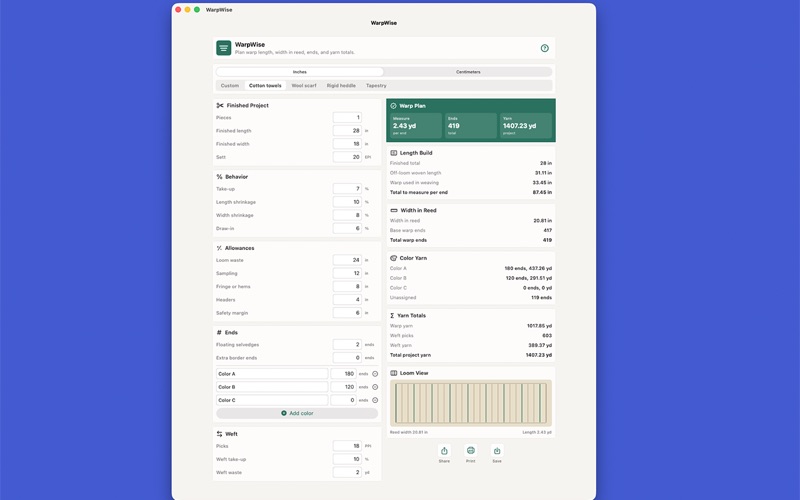Screen dimensions: 800x500
Task: Click the Weft arrows icon
Action: 219,434
